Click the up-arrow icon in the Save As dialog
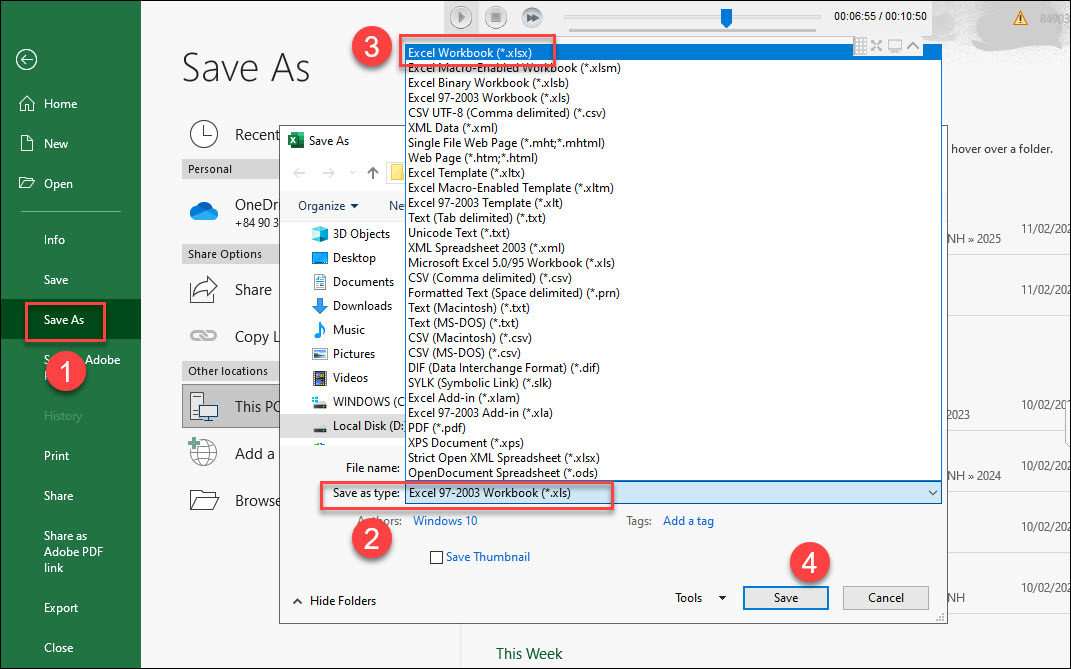The image size is (1071, 669). click(373, 173)
